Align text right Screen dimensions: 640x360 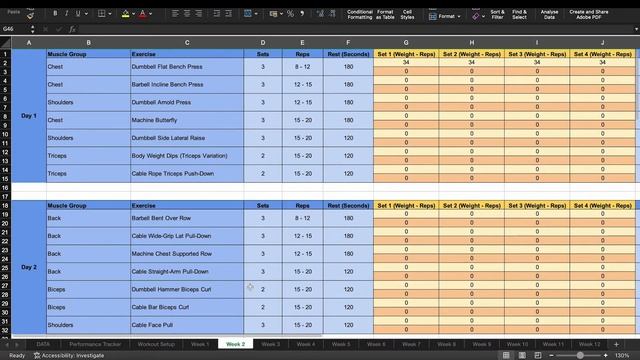[198, 13]
